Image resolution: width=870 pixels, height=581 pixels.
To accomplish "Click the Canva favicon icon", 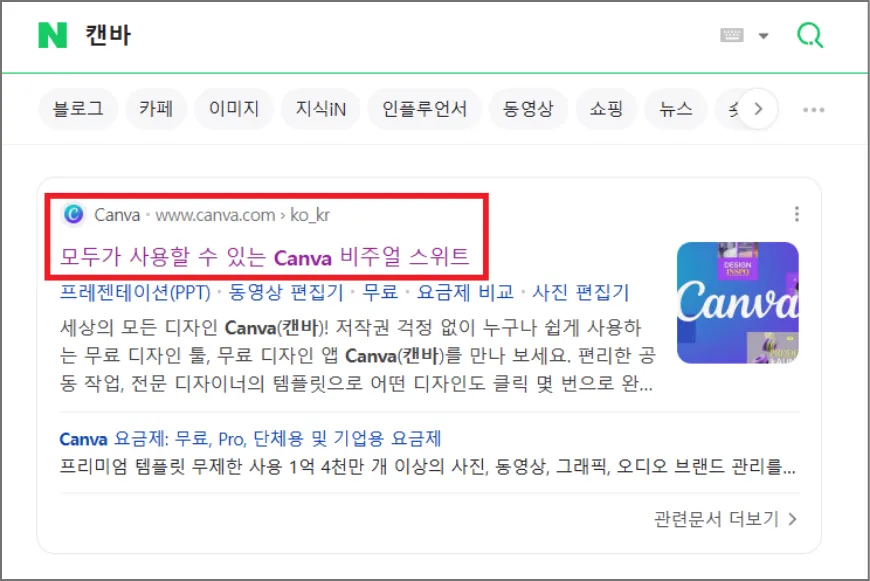I will [x=73, y=214].
